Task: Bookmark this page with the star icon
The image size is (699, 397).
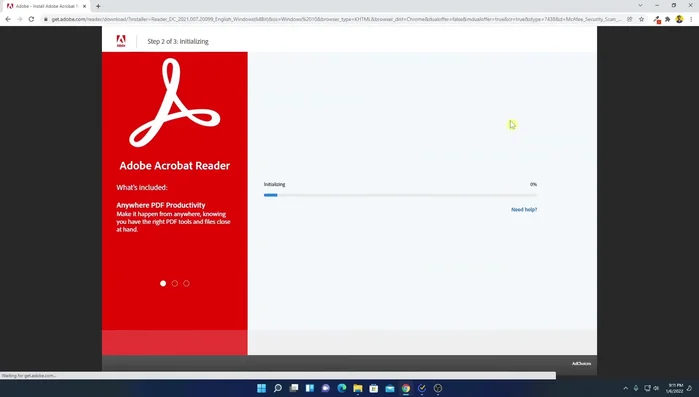Action: (x=641, y=19)
